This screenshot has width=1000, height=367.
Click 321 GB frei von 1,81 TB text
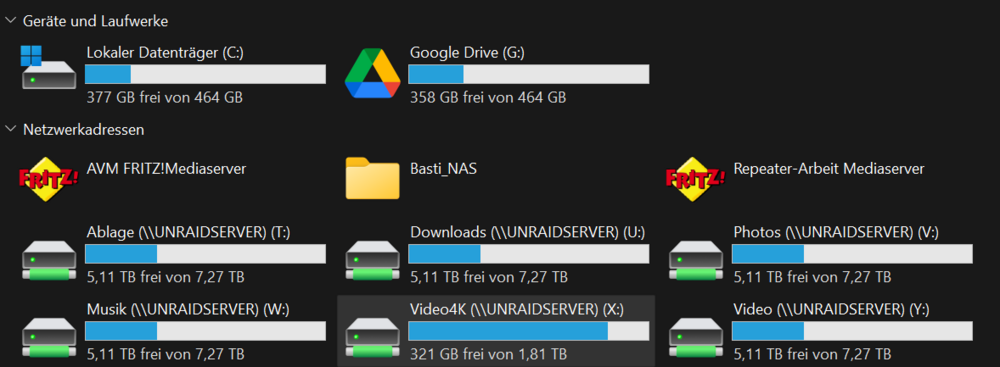489,354
